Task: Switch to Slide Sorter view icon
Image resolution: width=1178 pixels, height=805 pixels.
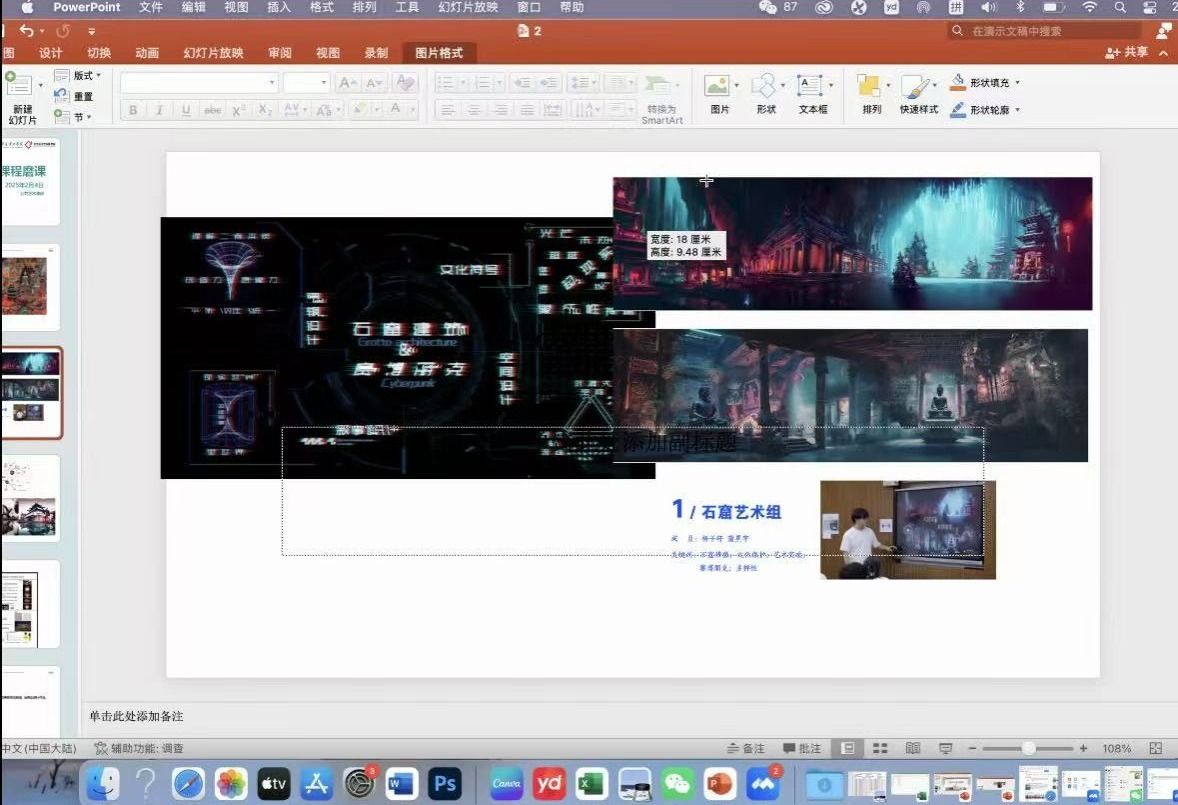Action: click(880, 748)
